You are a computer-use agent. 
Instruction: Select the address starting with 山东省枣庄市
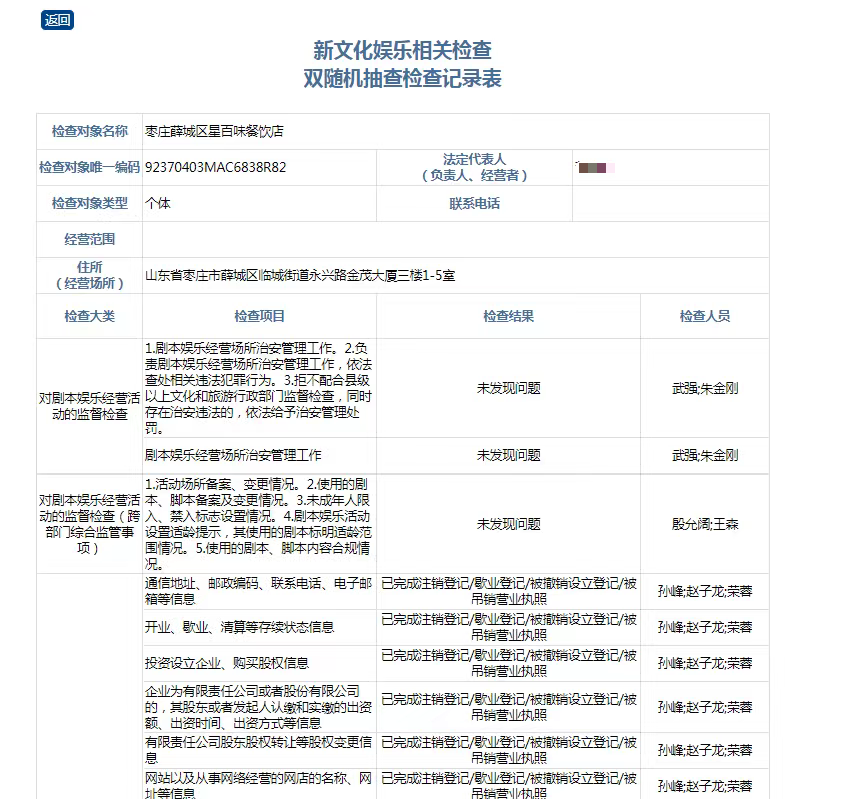(x=300, y=275)
